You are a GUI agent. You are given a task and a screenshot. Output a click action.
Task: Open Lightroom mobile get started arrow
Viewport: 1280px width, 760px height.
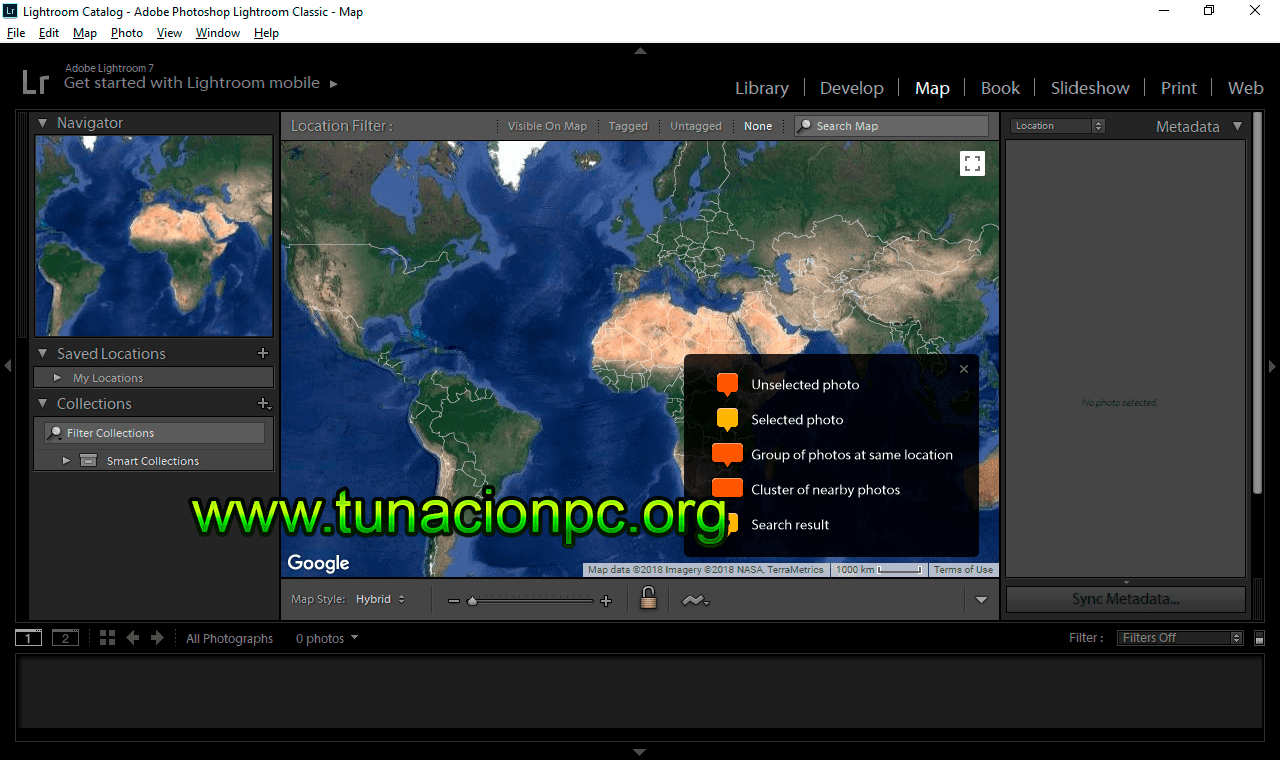[334, 84]
